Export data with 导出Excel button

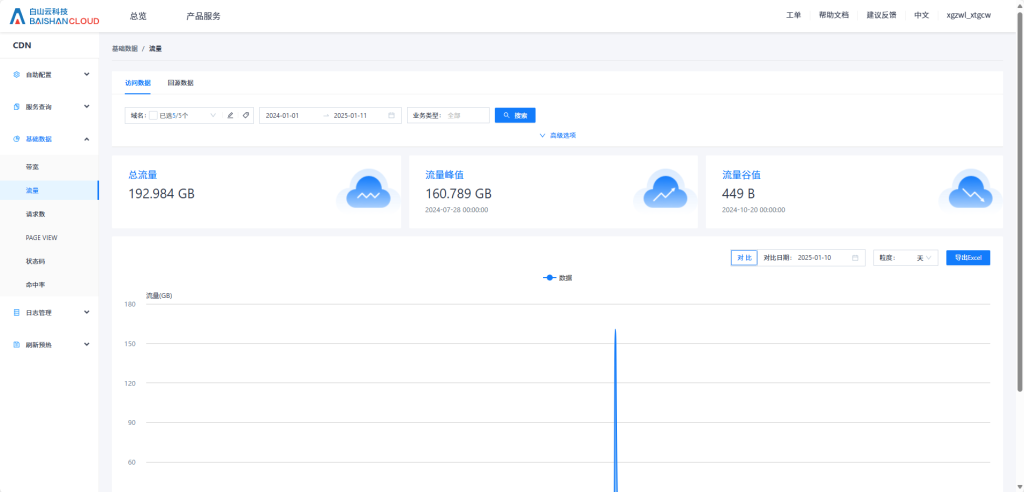pyautogui.click(x=967, y=258)
